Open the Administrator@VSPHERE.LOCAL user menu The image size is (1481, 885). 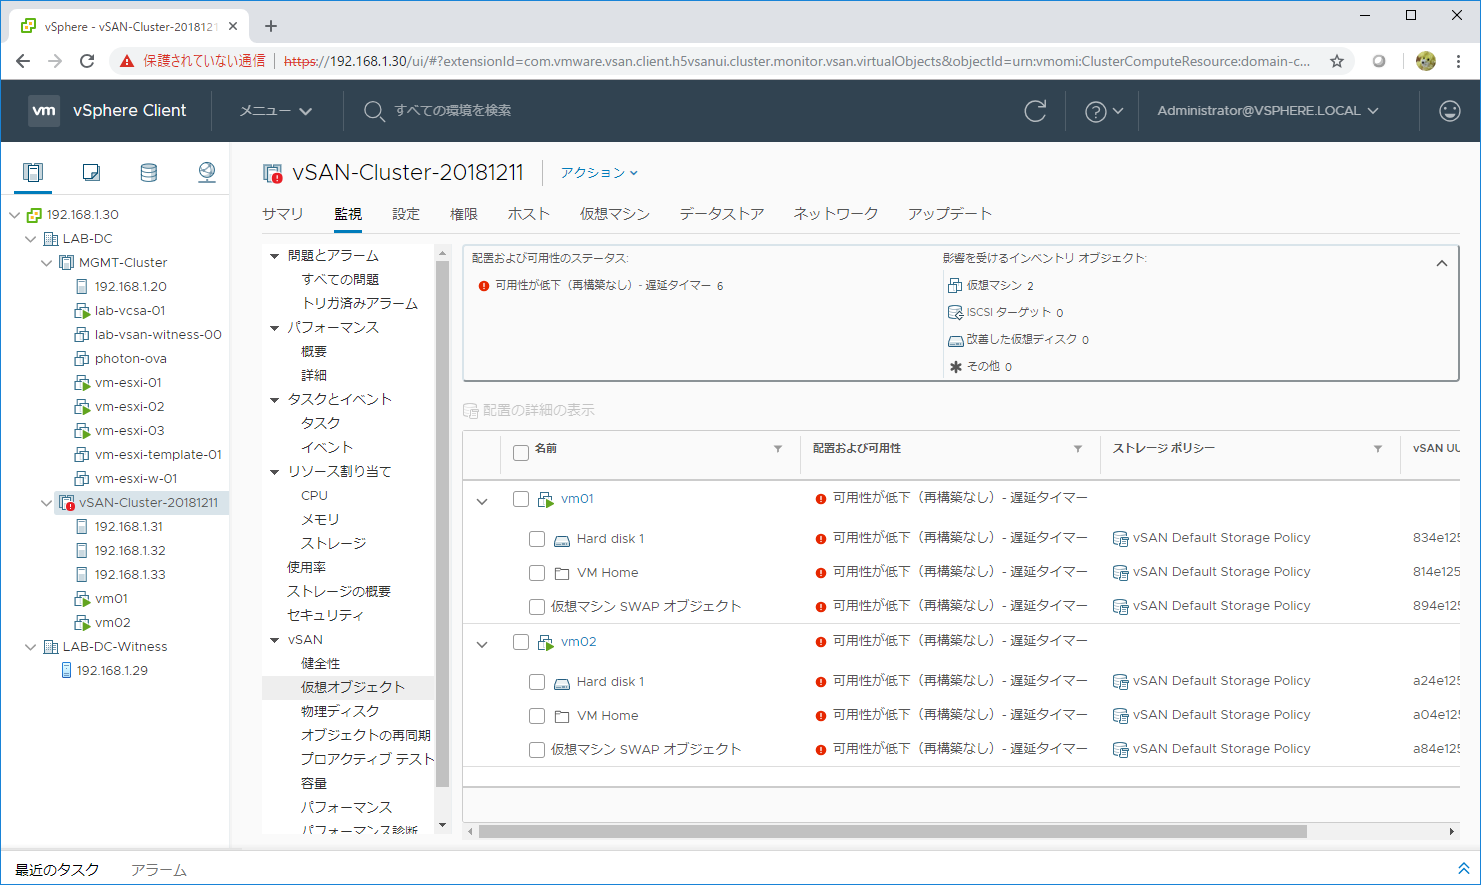pos(1268,111)
